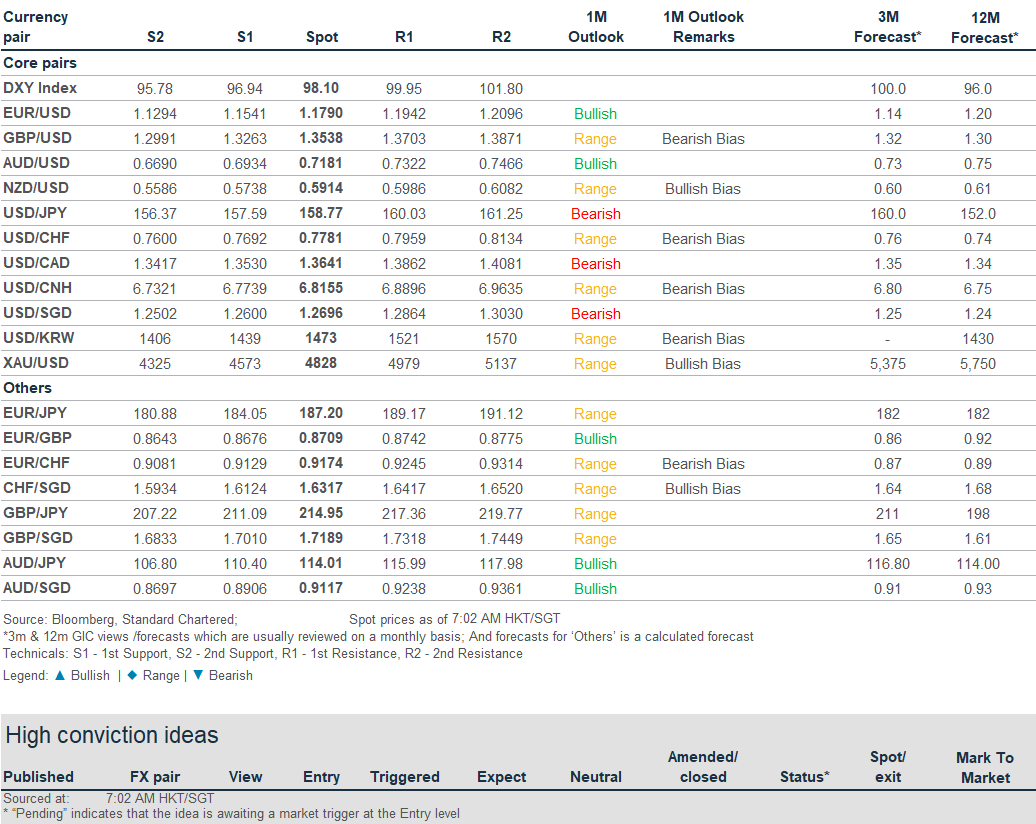Click the Bearish down-triangle legend icon
The height and width of the screenshot is (824, 1036).
(197, 675)
